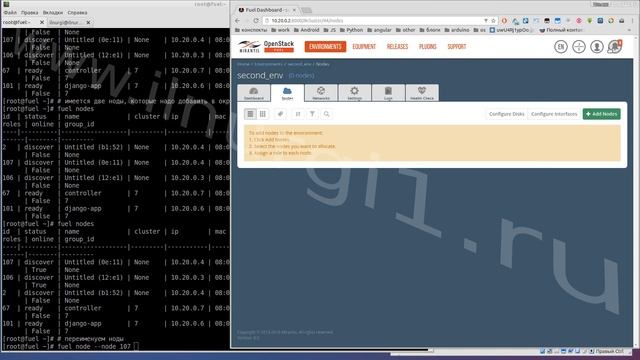Open Networks tab of second_env

click(321, 93)
